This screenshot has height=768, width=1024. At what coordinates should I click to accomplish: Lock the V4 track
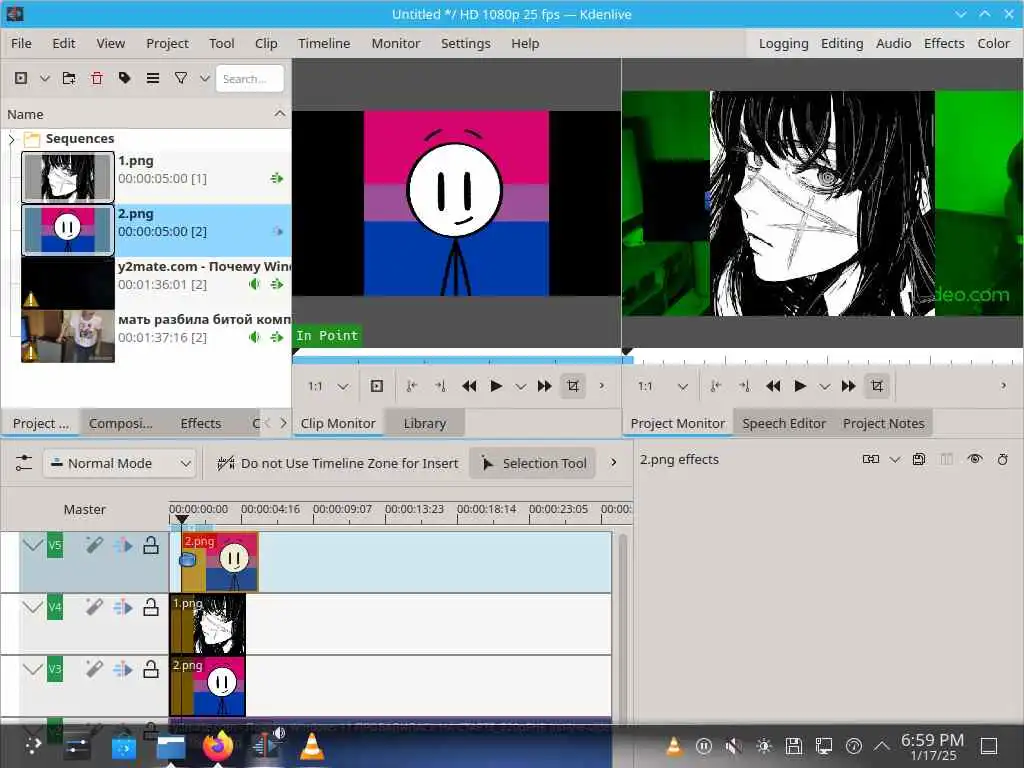[x=151, y=607]
